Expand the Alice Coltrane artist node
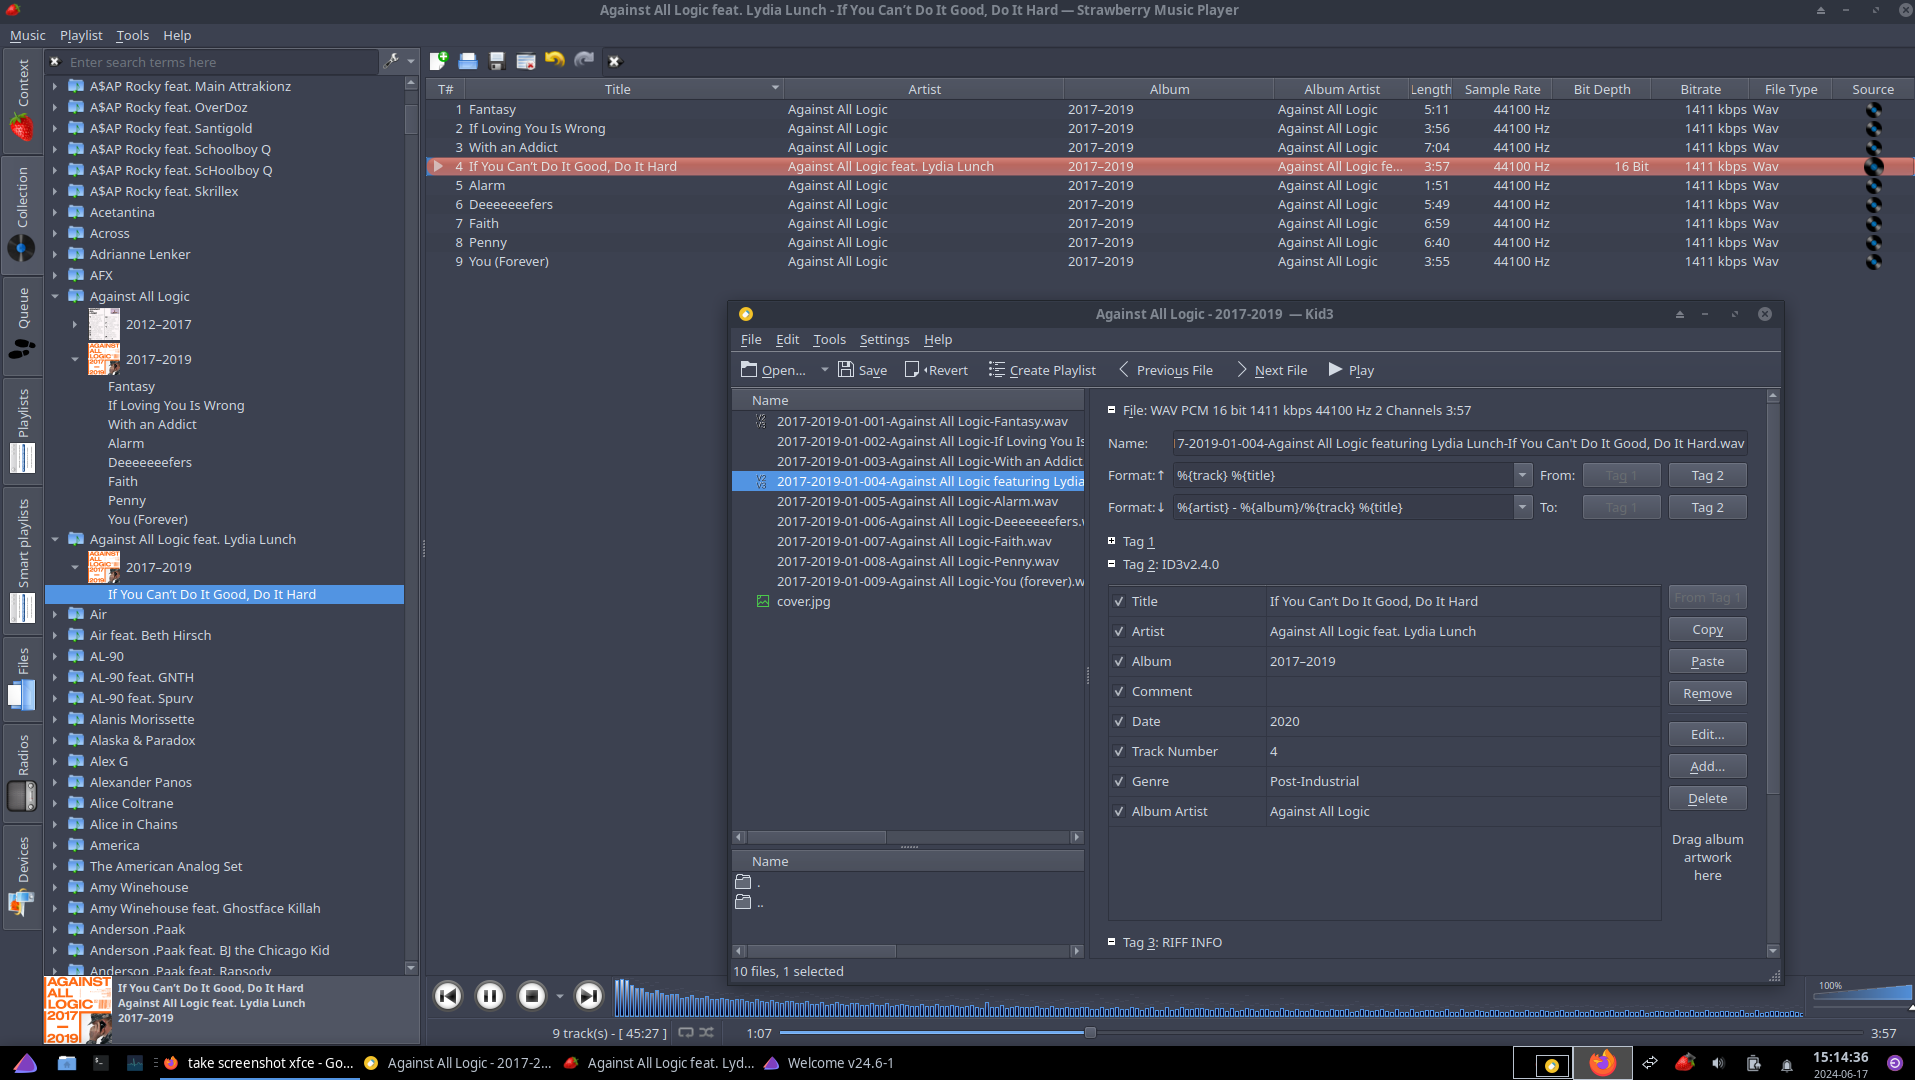Image resolution: width=1915 pixels, height=1080 pixels. pos(55,803)
